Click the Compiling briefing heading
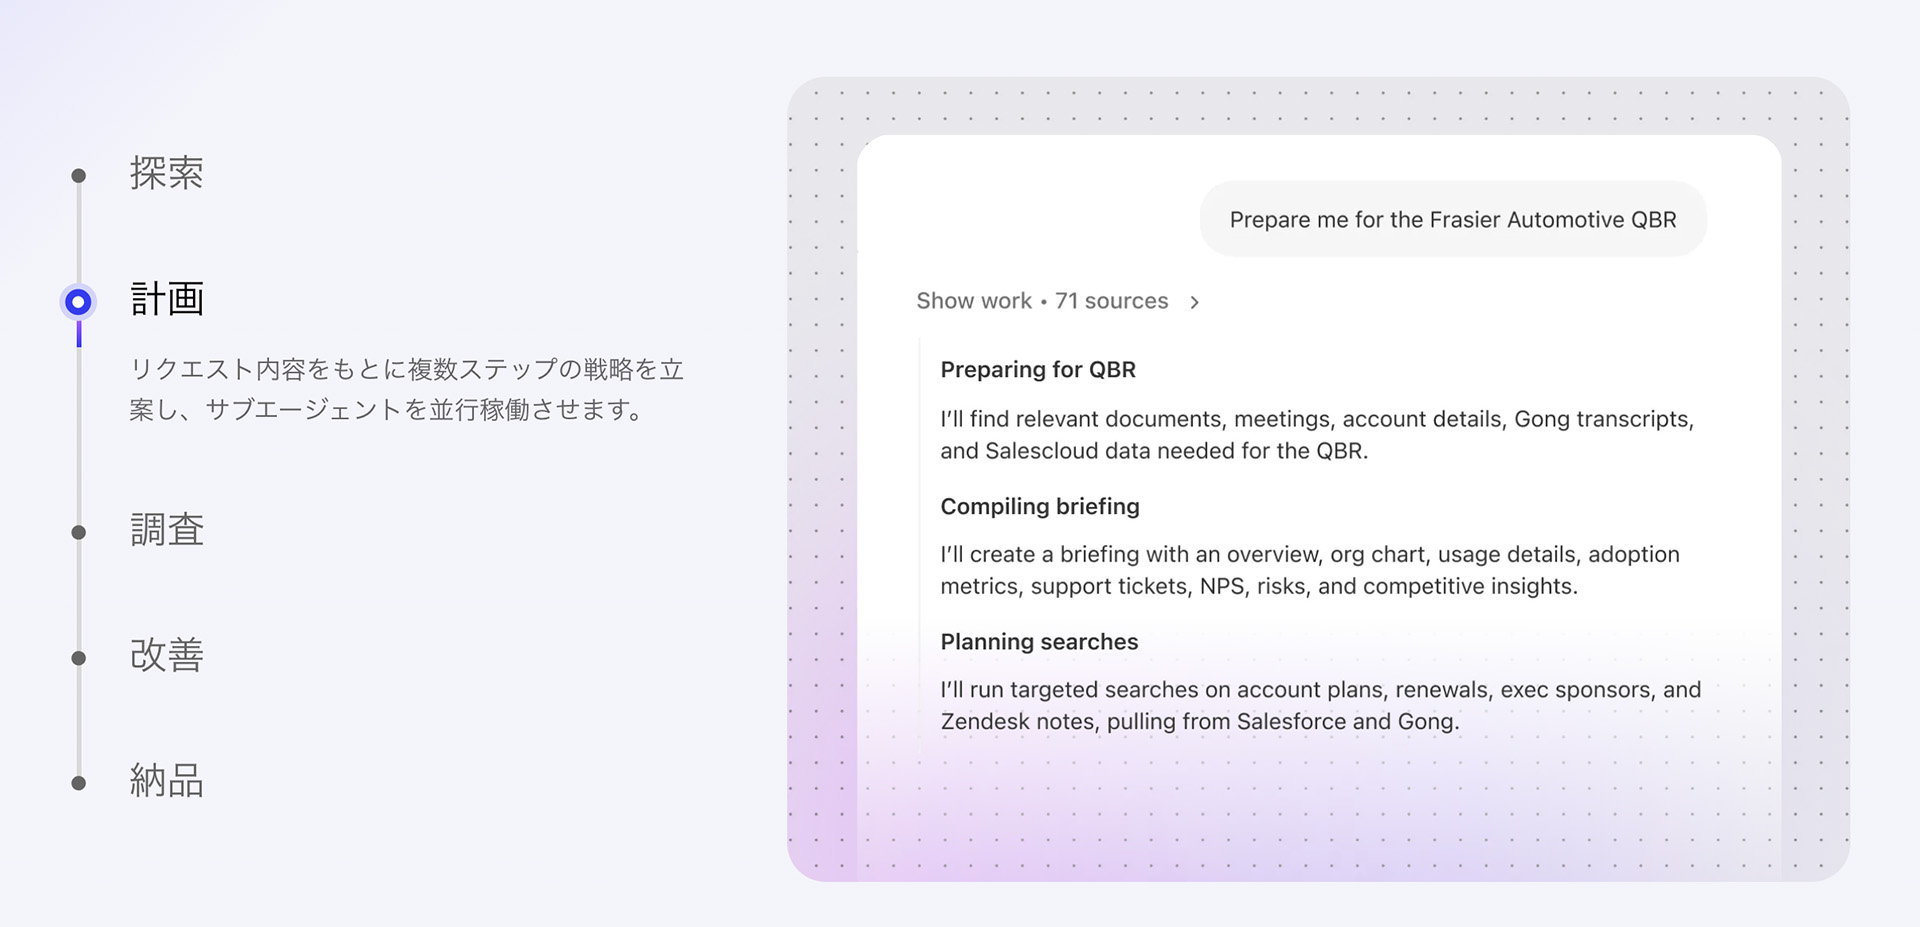Viewport: 1920px width, 927px height. pos(1039,506)
